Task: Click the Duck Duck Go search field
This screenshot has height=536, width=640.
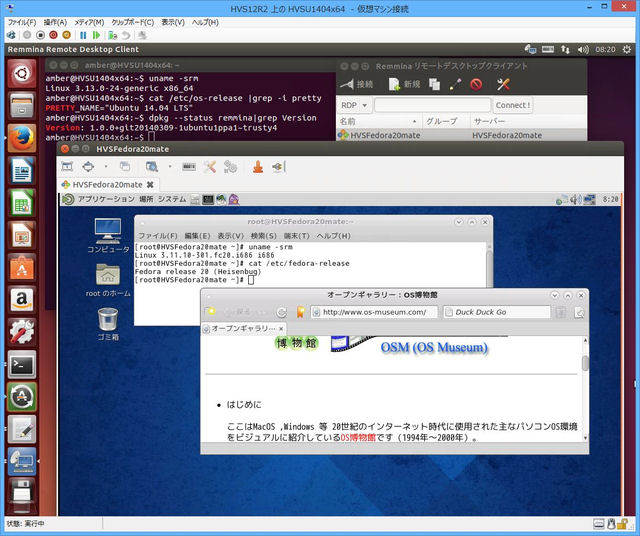Action: pos(497,312)
